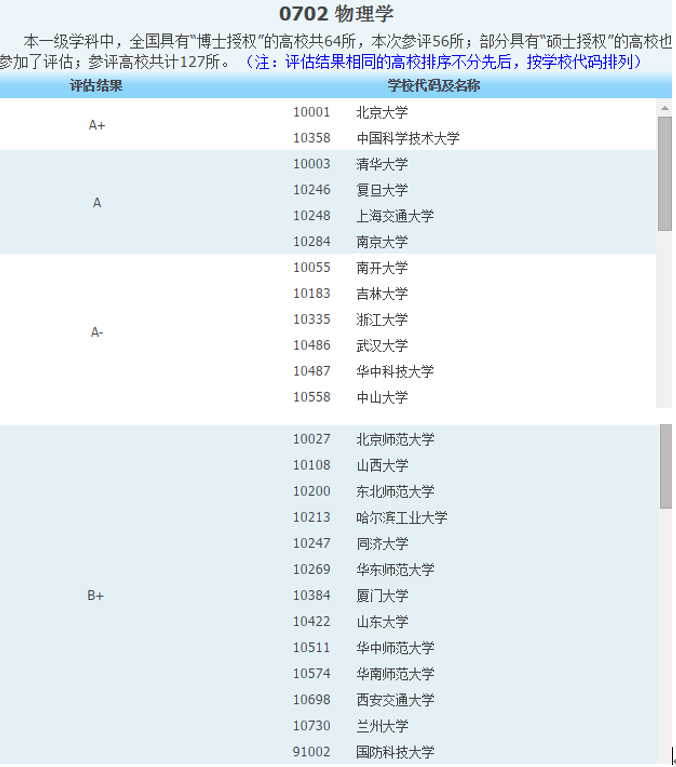The image size is (676, 767).
Task: Click school code 10200
Action: 312,491
